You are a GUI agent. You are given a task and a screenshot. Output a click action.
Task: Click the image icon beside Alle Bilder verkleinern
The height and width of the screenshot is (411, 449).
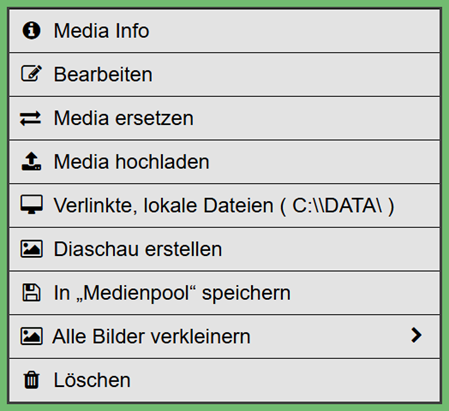pyautogui.click(x=31, y=336)
